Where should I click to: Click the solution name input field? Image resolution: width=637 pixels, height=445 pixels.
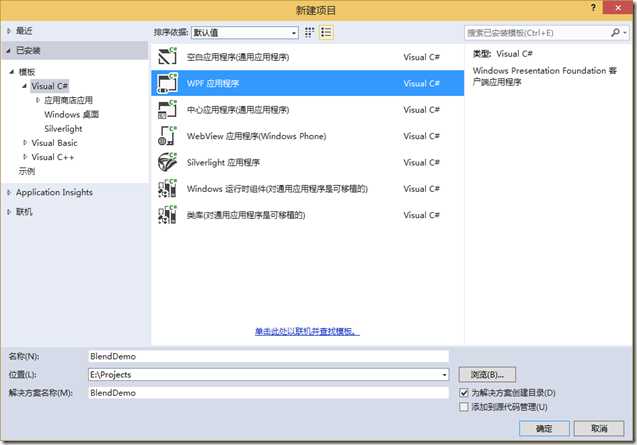(x=269, y=393)
